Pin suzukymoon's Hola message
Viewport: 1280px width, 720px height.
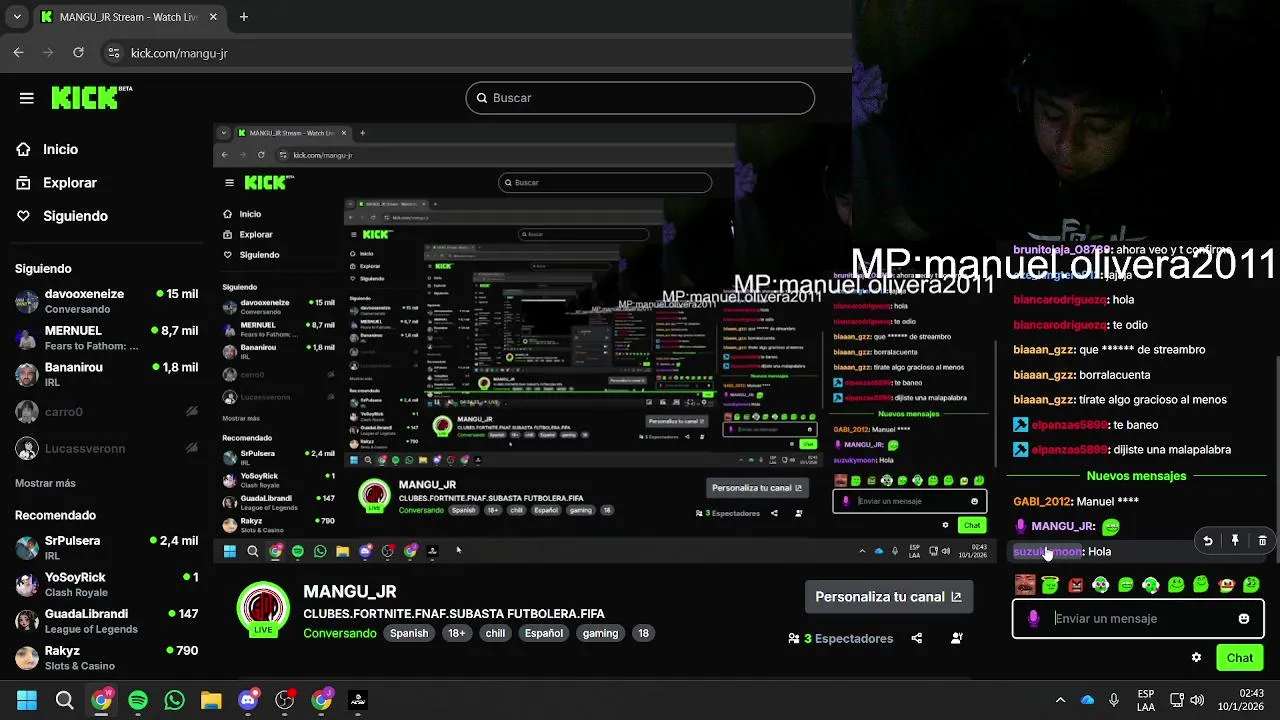click(1235, 541)
